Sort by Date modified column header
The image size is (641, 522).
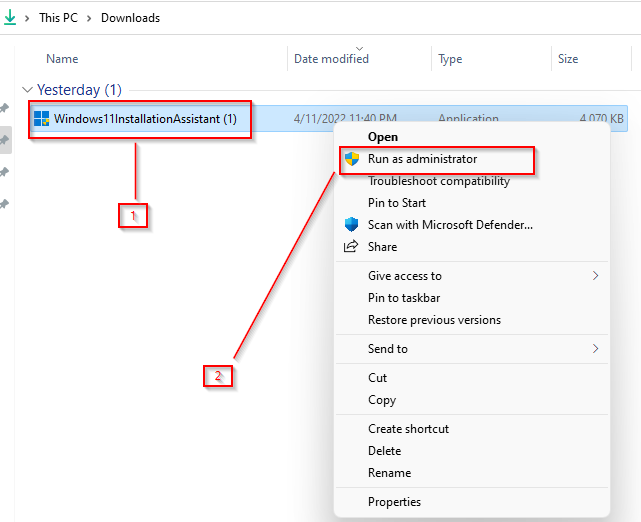click(331, 59)
